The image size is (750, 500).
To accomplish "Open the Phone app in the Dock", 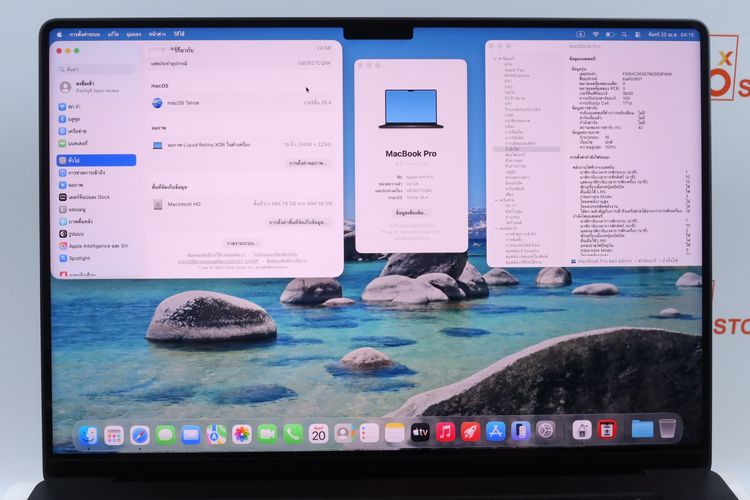I will [293, 434].
